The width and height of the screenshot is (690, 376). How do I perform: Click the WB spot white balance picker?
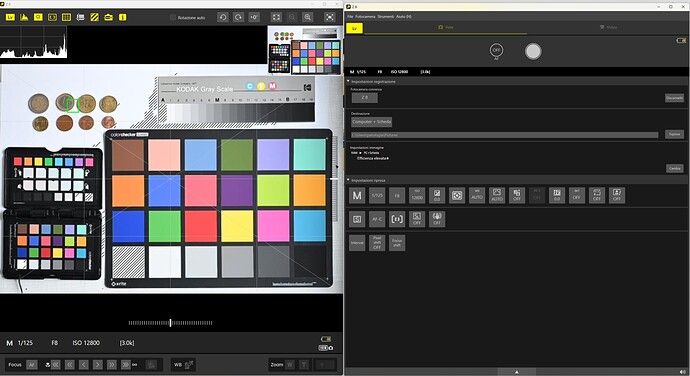pyautogui.click(x=189, y=365)
